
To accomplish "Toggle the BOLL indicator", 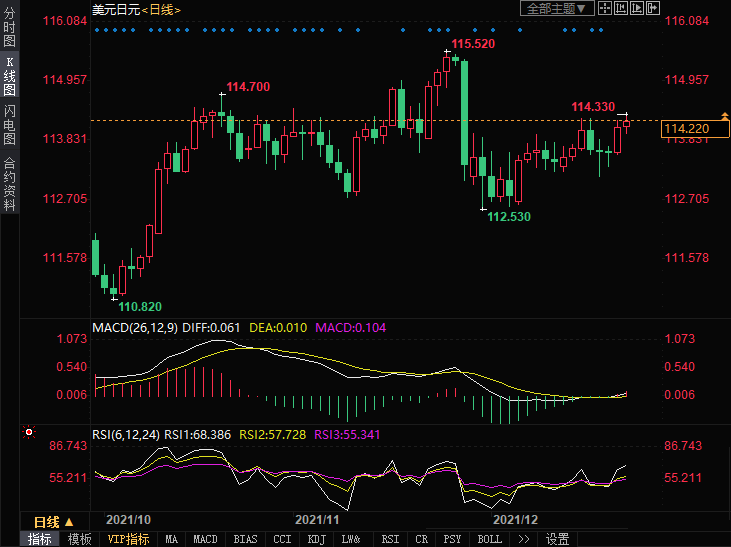I will pos(489,539).
